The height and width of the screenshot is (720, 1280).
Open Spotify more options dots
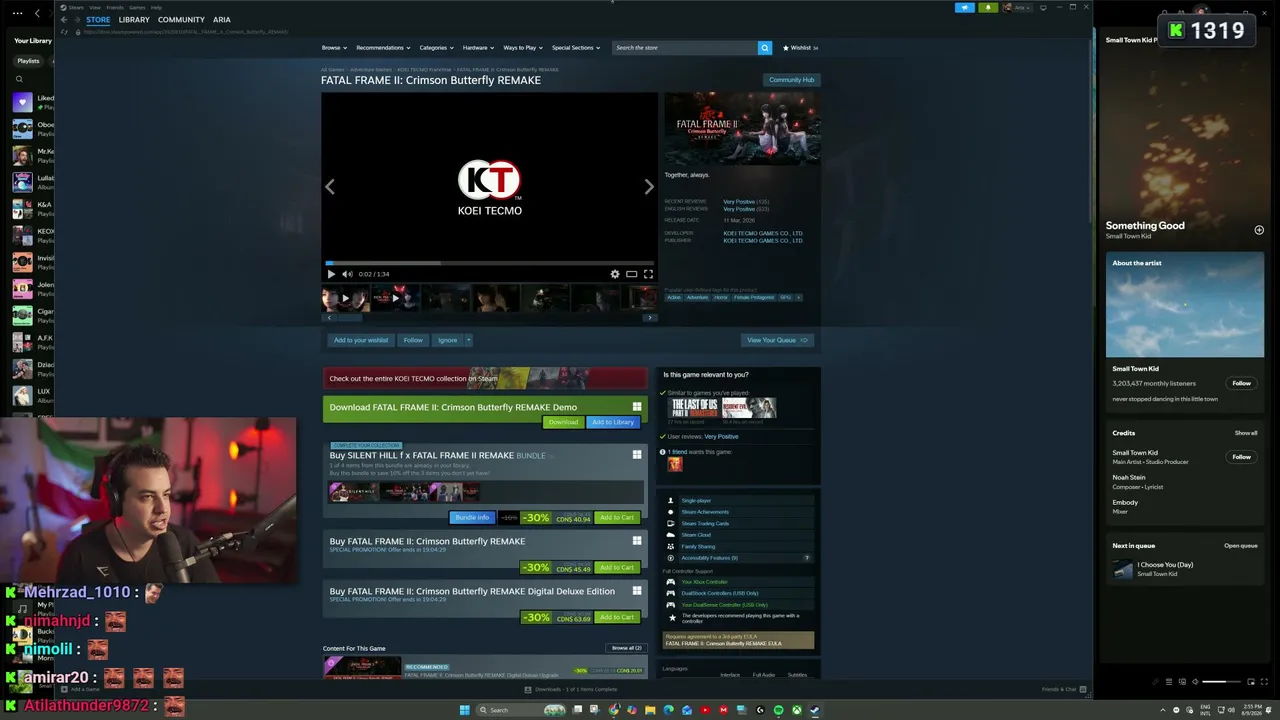pos(17,13)
